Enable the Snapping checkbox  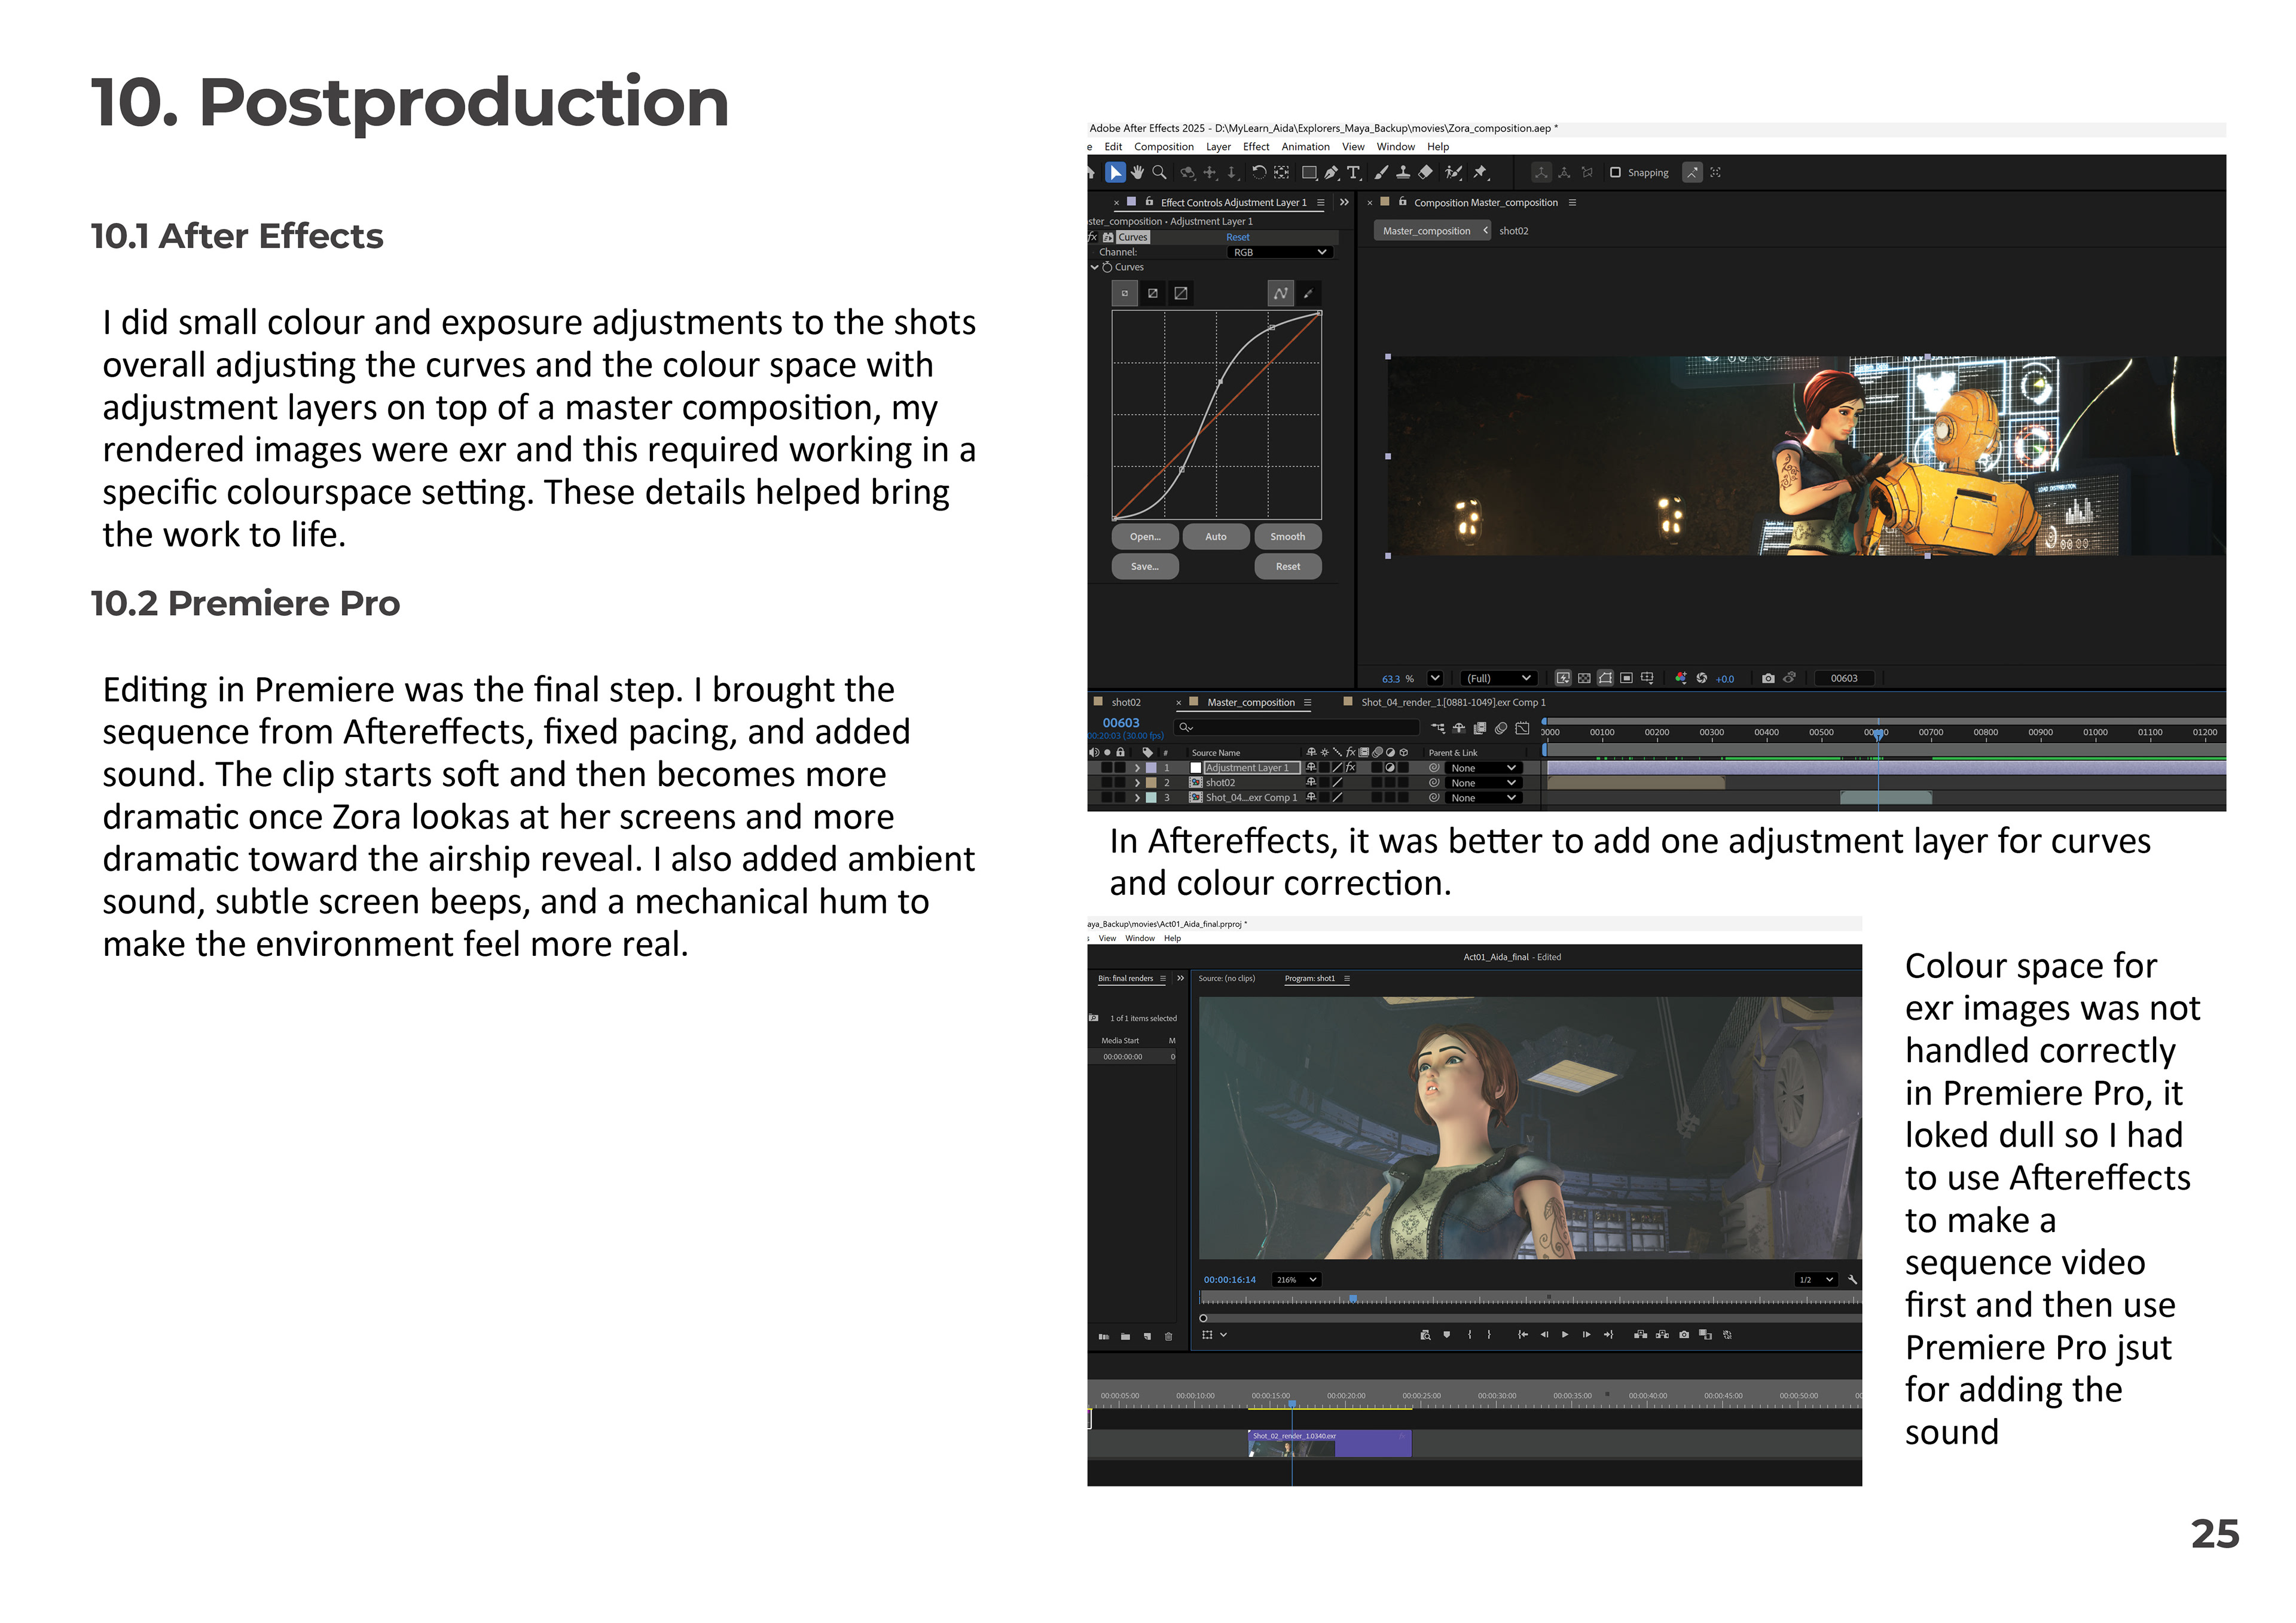(1615, 173)
